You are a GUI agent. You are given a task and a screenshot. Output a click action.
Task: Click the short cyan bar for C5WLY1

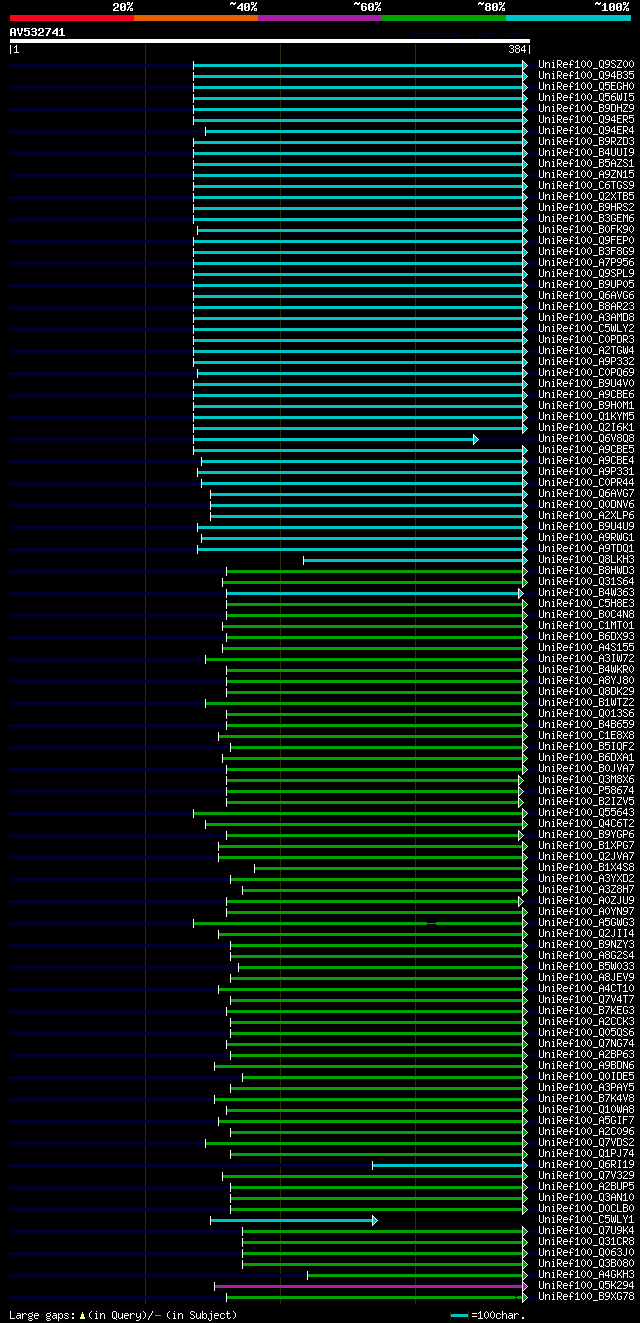point(294,1220)
